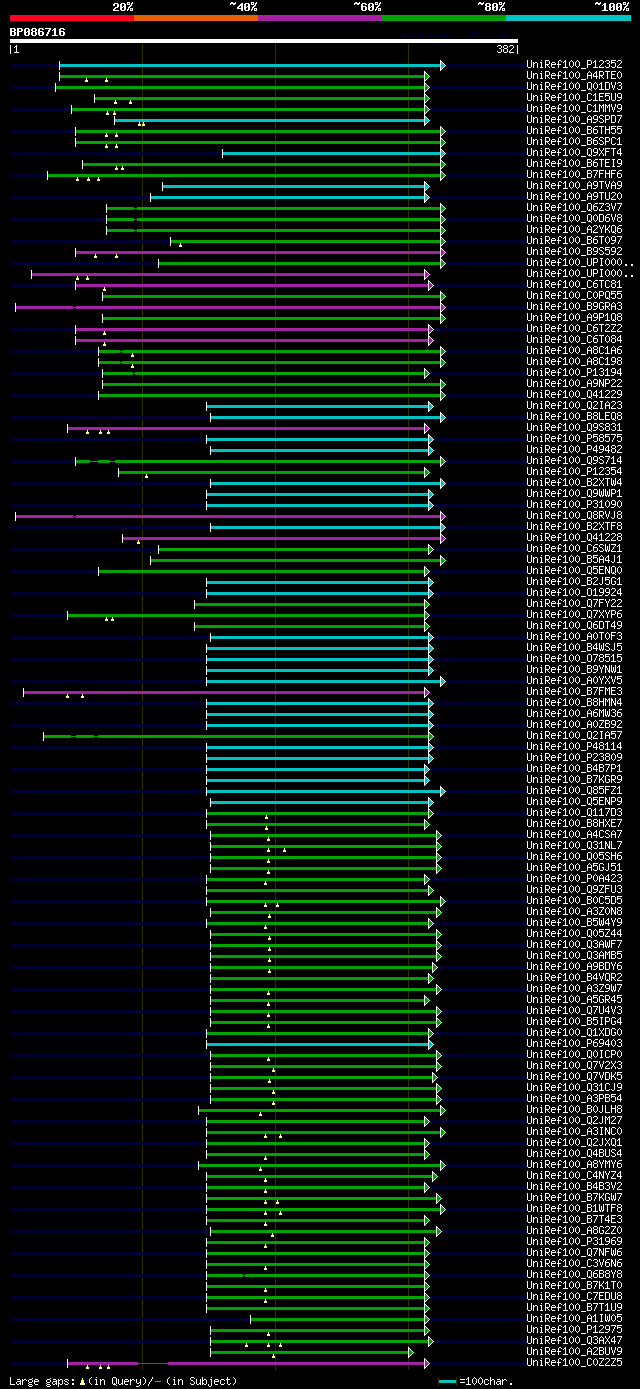The width and height of the screenshot is (640, 1389).
Task: Select the UniRef100_O19924 label
Action: [574, 592]
